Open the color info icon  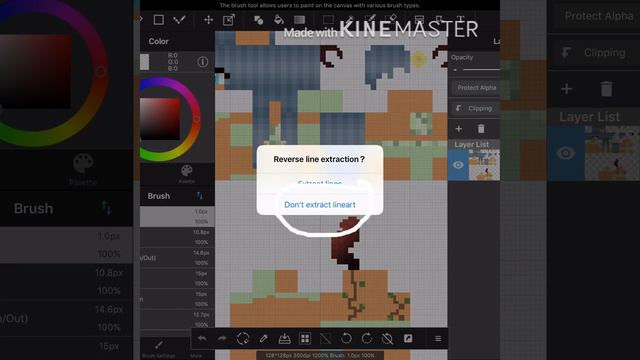tap(202, 62)
